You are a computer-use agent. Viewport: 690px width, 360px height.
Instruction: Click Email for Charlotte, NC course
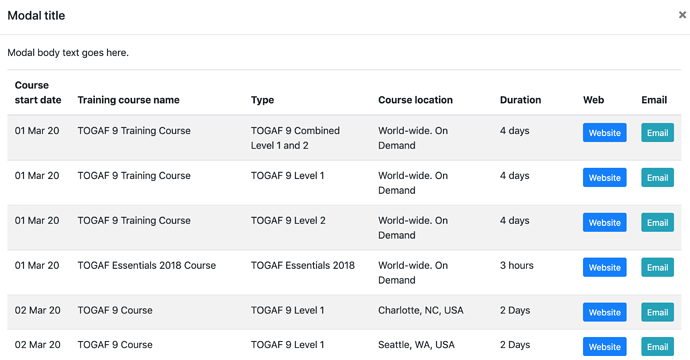pos(657,312)
